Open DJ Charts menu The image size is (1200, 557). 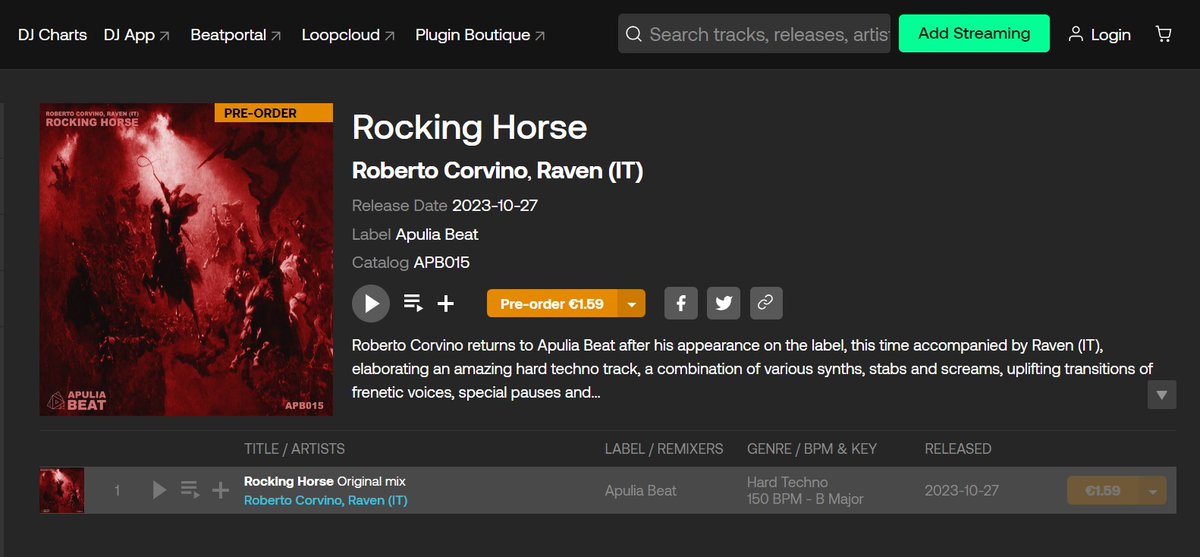pos(53,34)
